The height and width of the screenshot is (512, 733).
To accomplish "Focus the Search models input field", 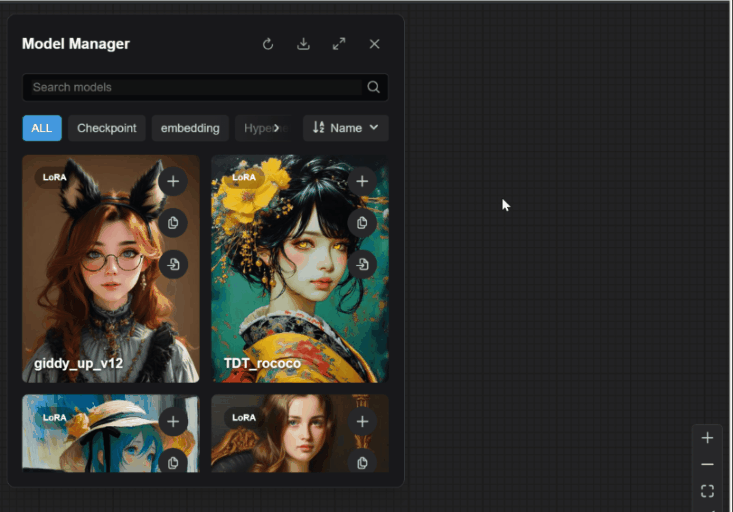I will (195, 87).
